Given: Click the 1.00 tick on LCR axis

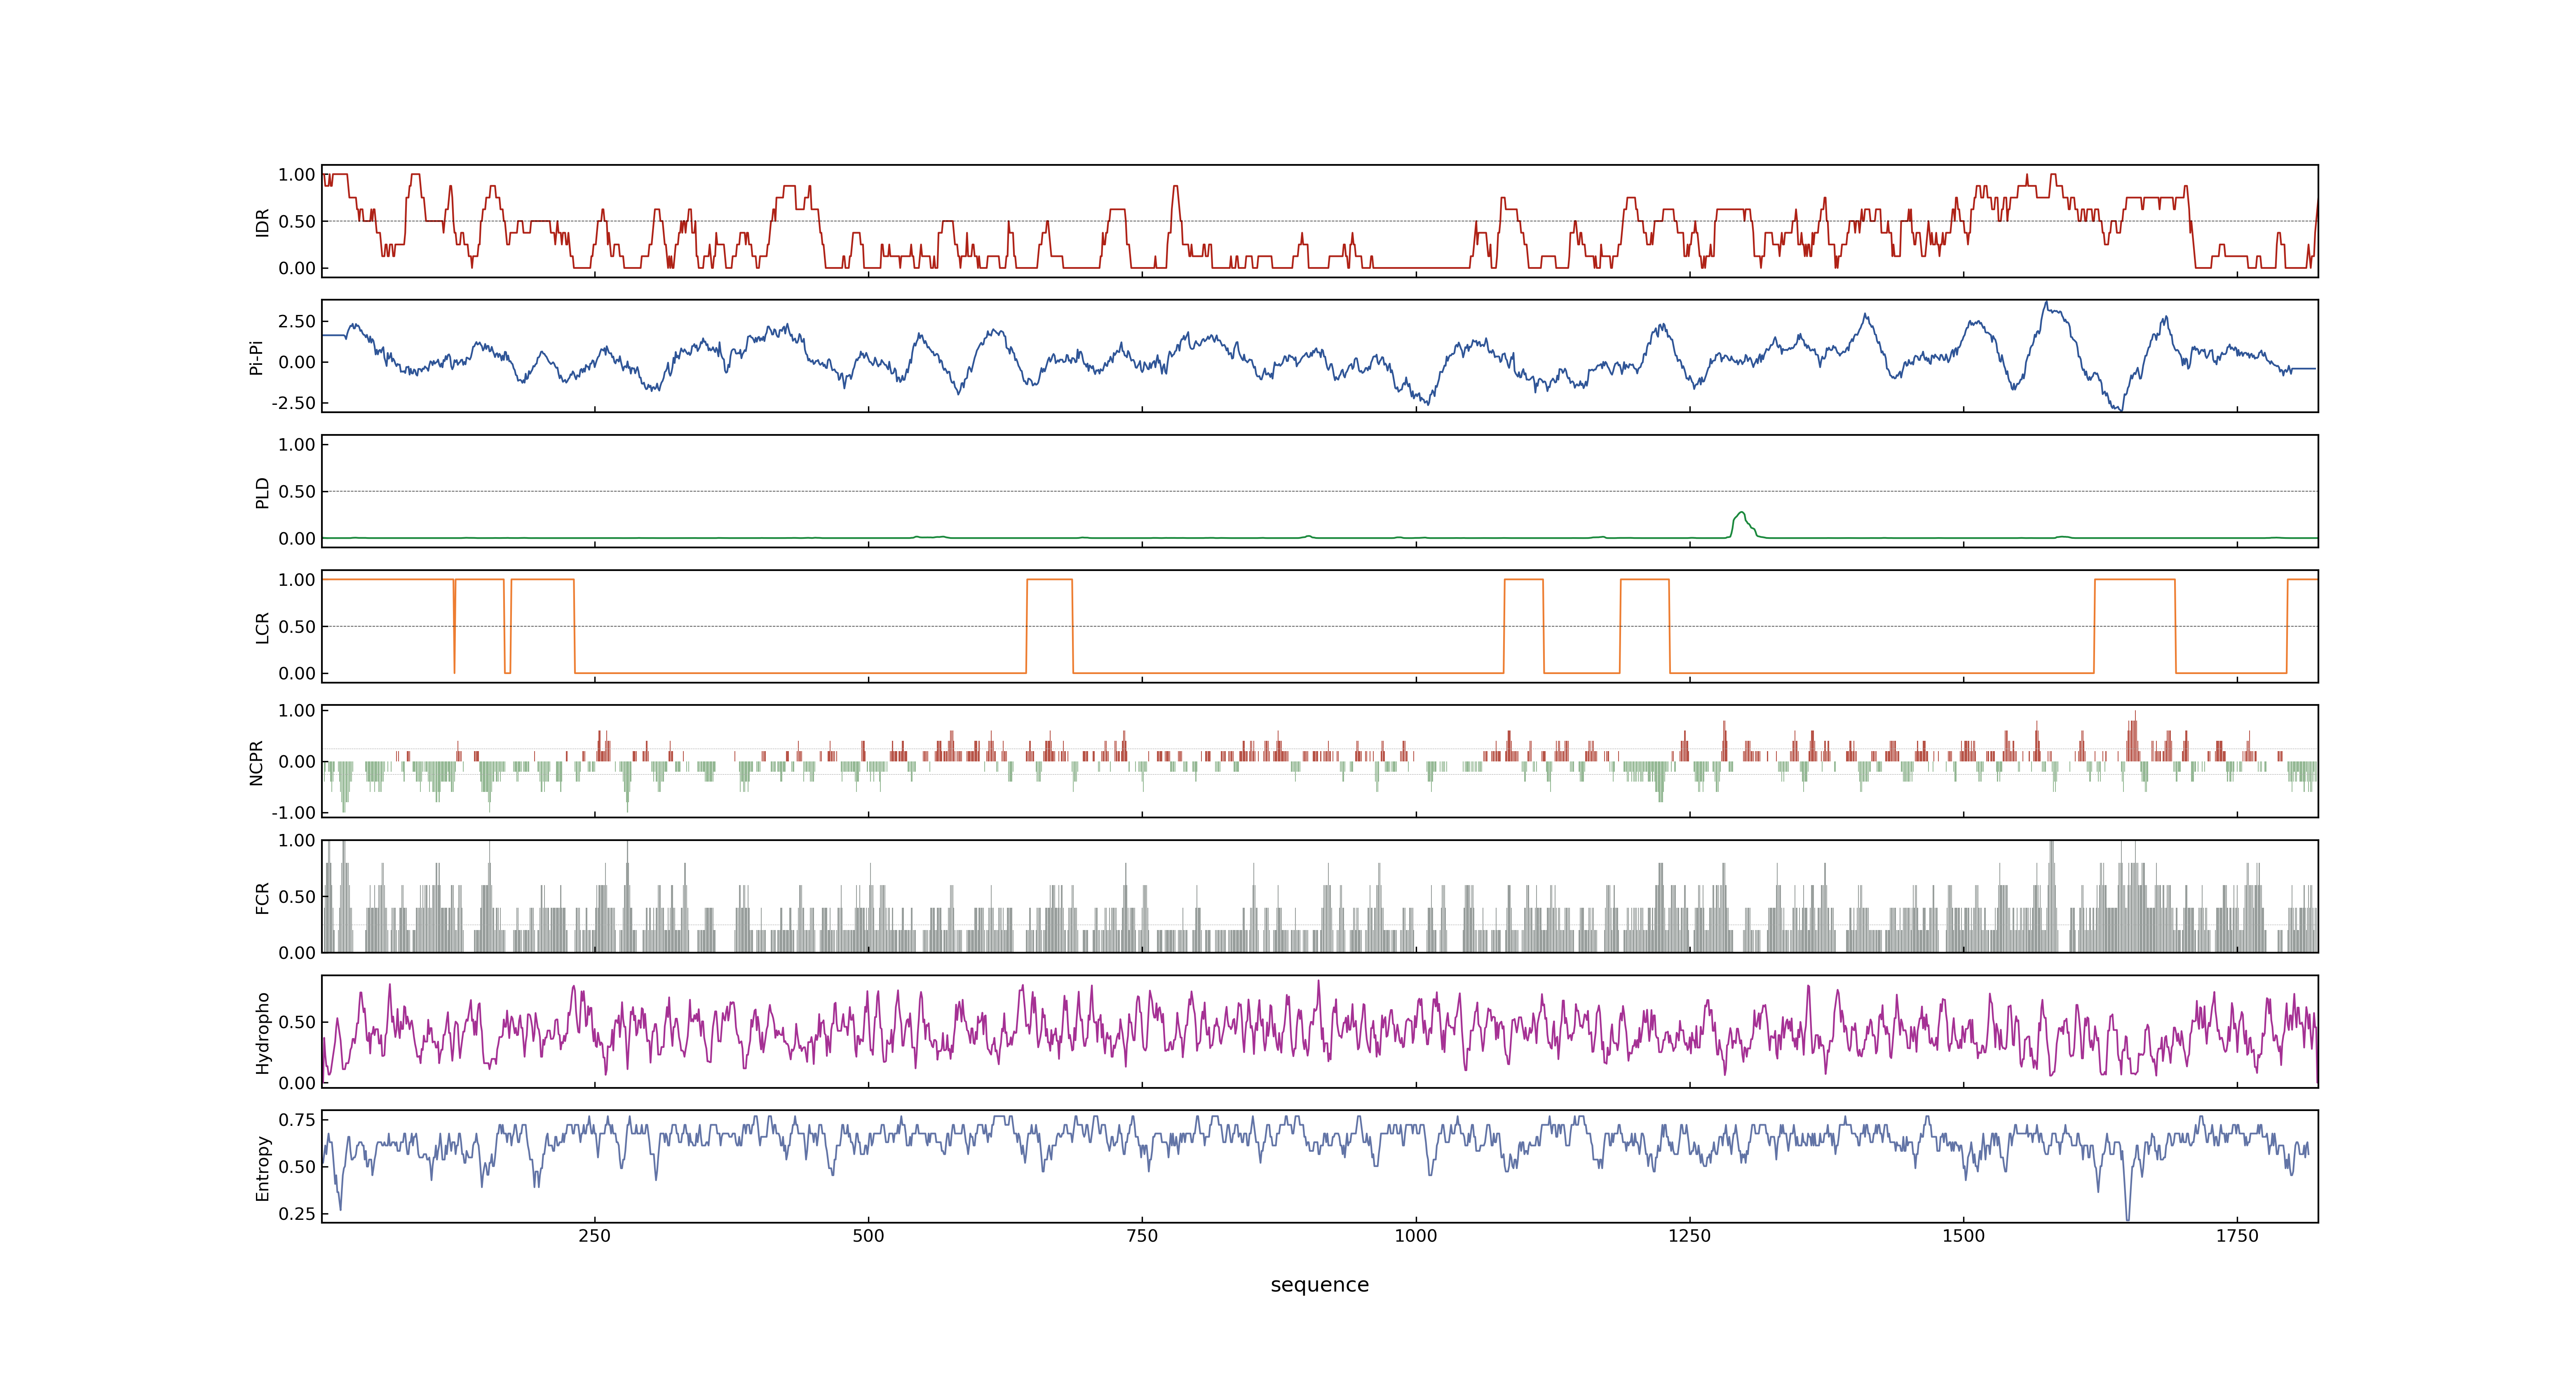Looking at the screenshot, I should [297, 579].
